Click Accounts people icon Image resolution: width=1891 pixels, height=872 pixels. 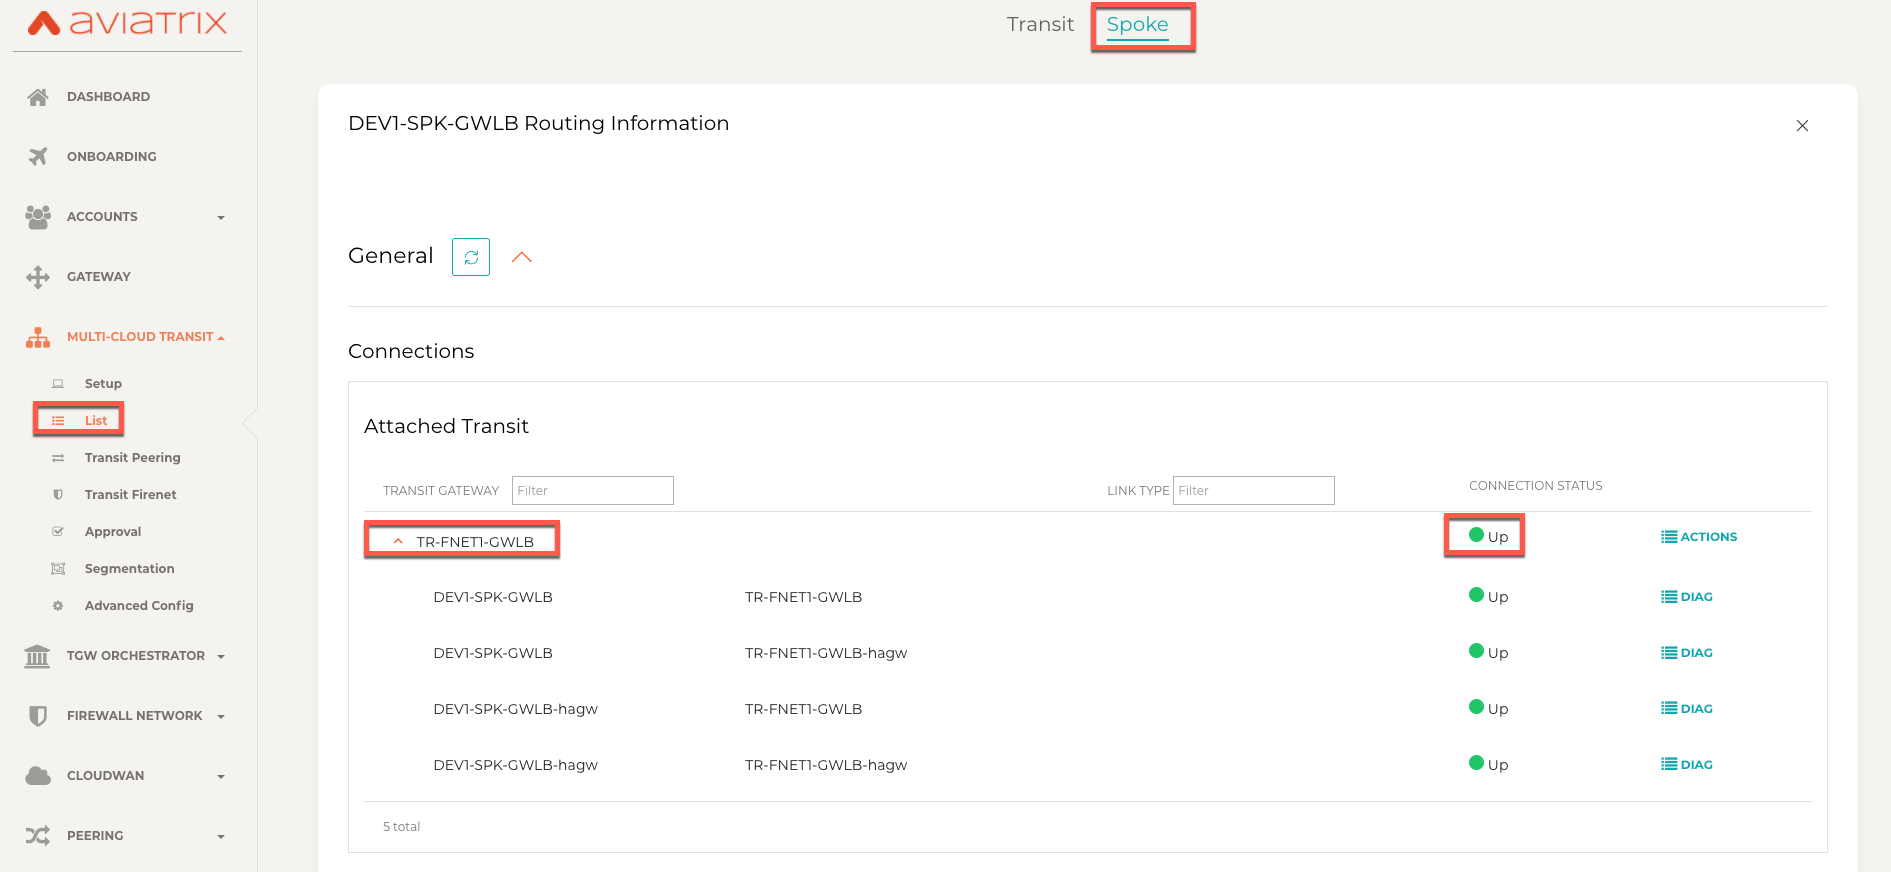coord(38,217)
